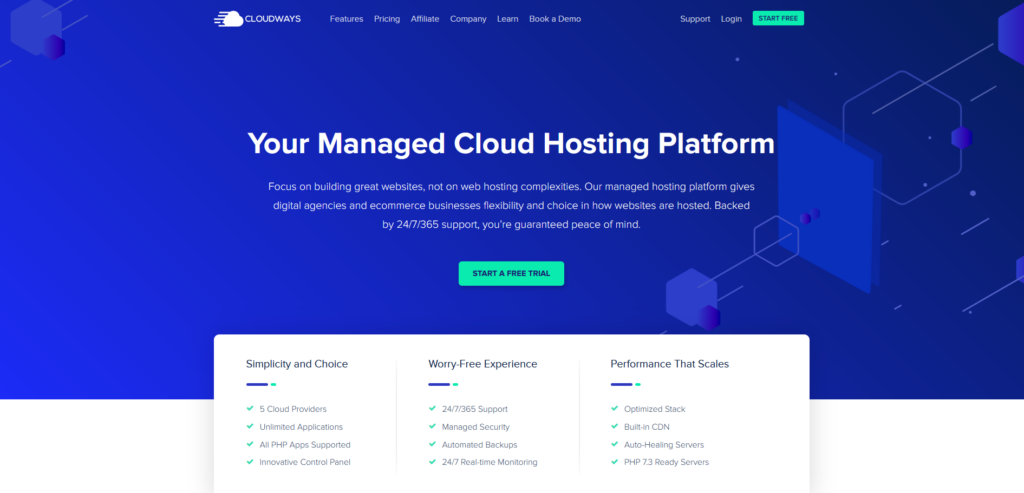
Task: Click the Managed Security item
Action: tap(475, 426)
